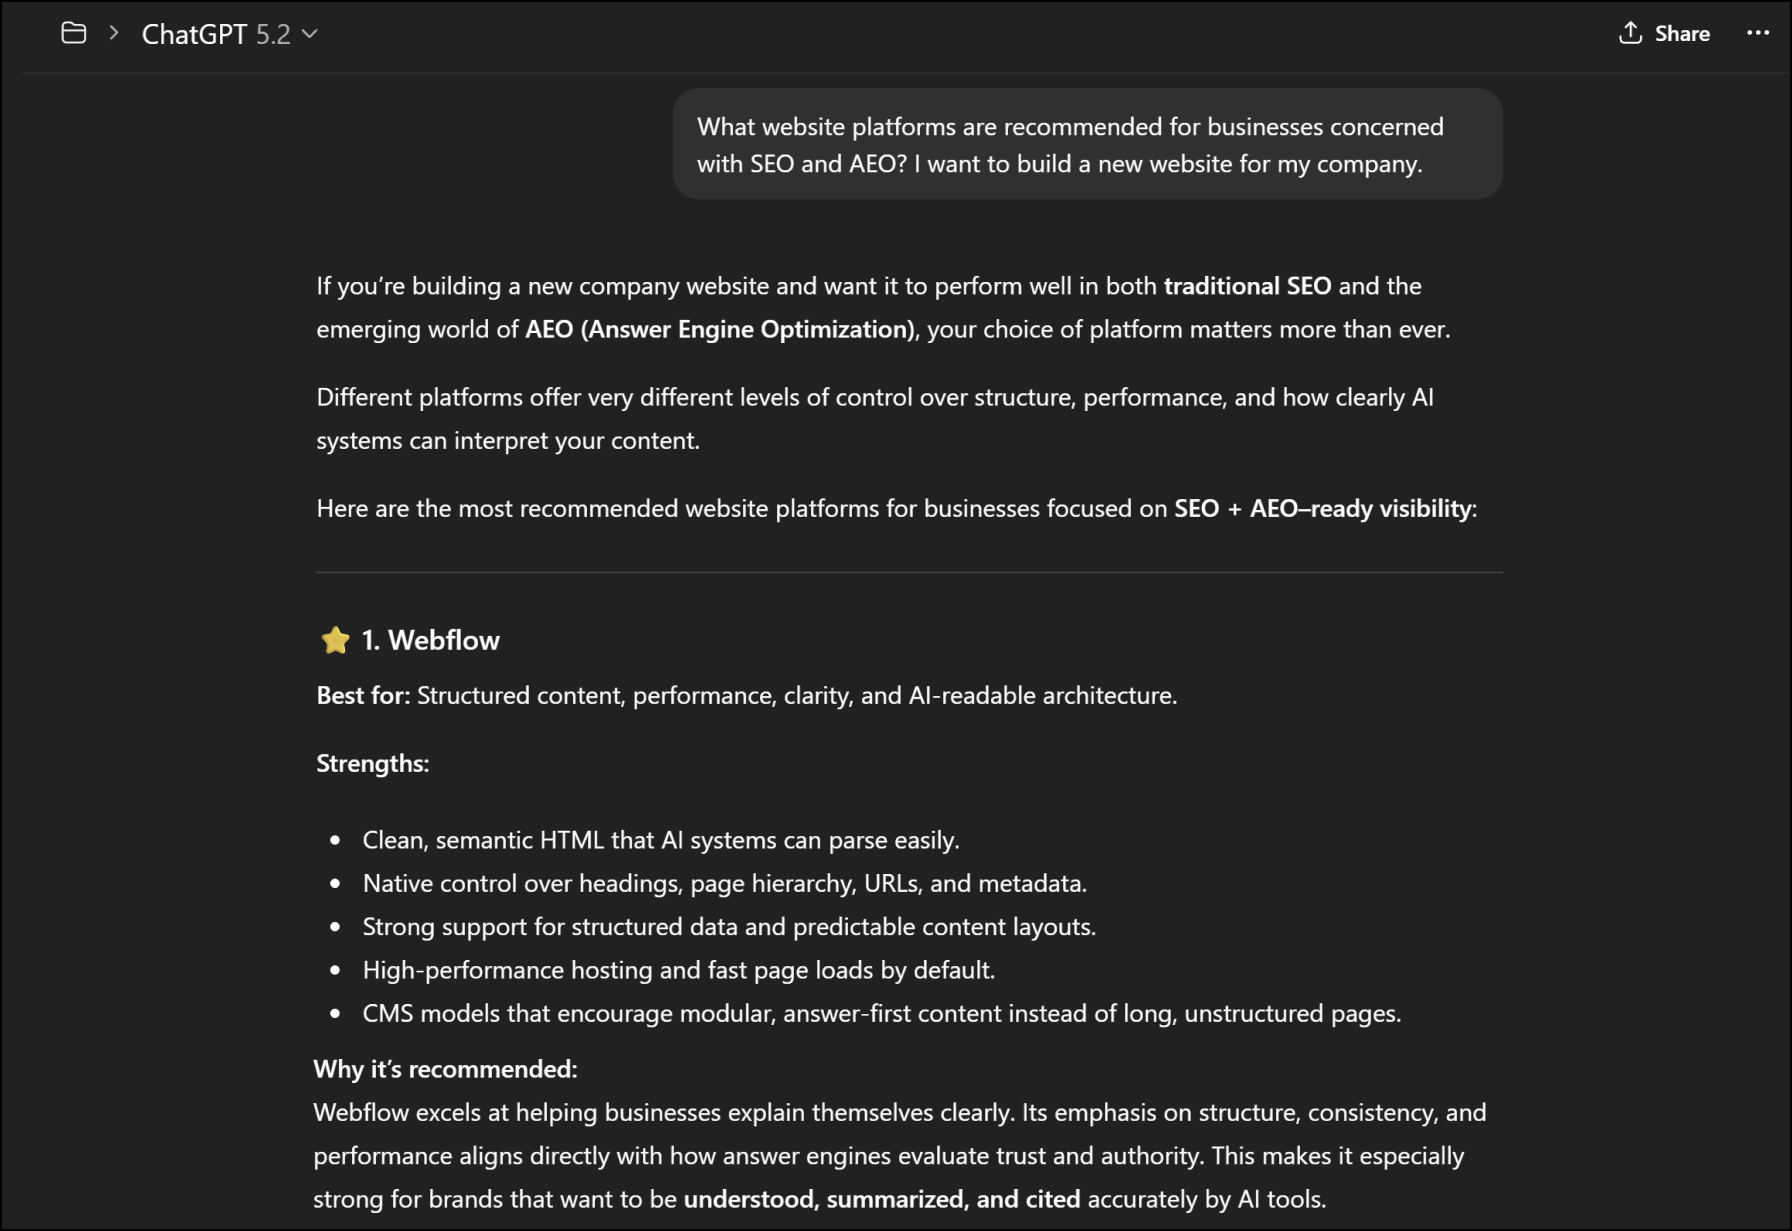
Task: Open the folder icon in the breadcrumb bar
Action: (x=74, y=33)
